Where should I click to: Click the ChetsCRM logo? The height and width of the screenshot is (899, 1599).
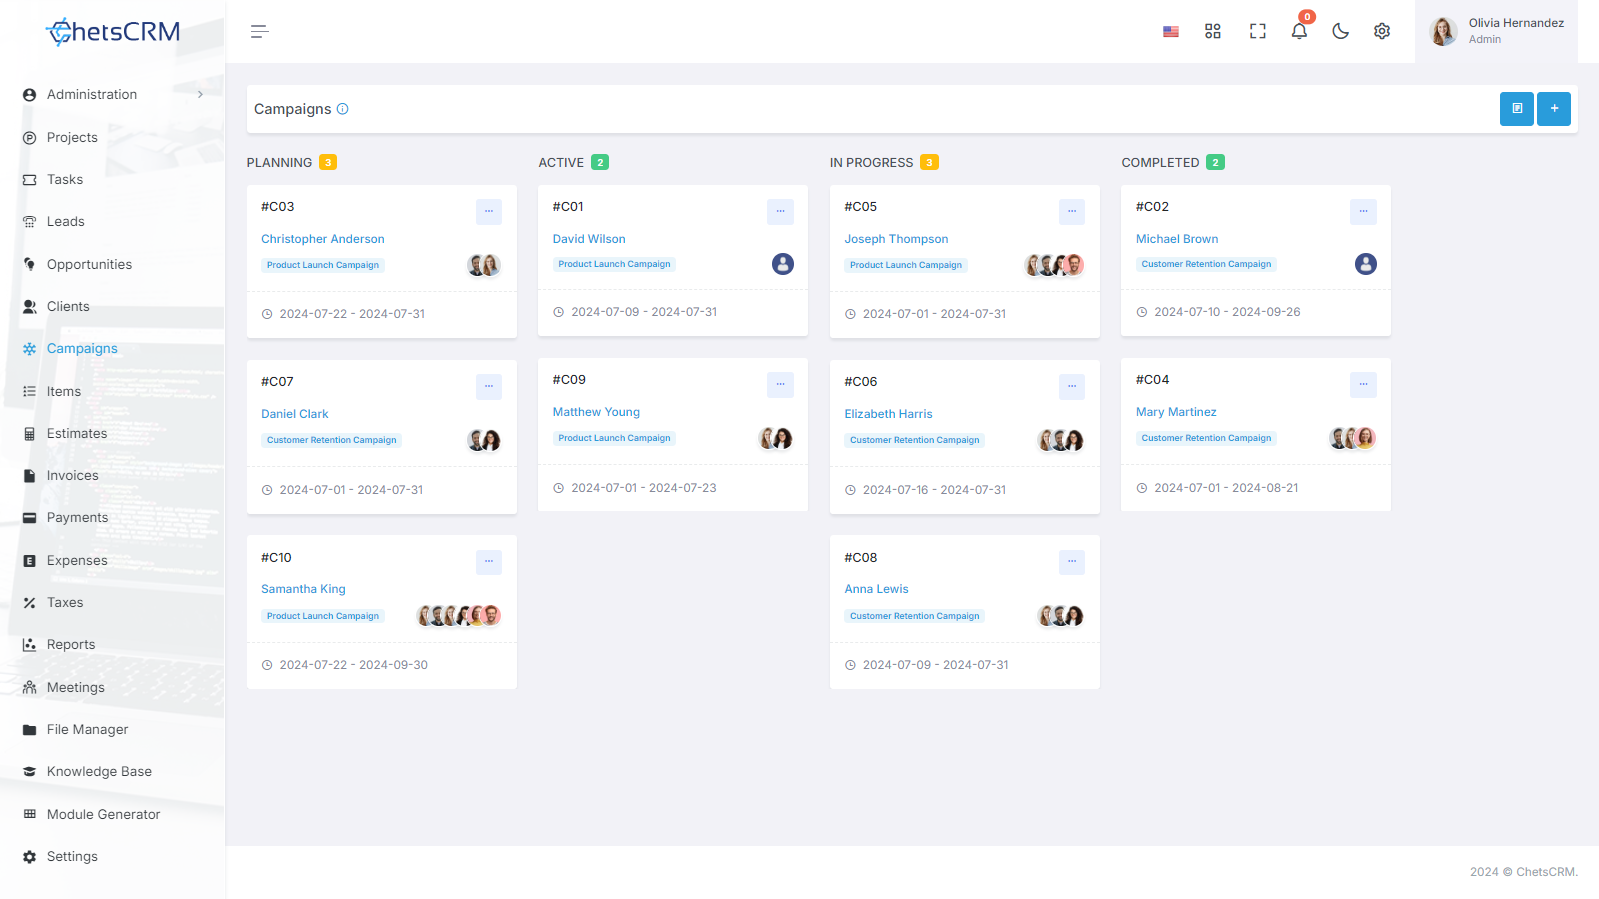[x=113, y=32]
